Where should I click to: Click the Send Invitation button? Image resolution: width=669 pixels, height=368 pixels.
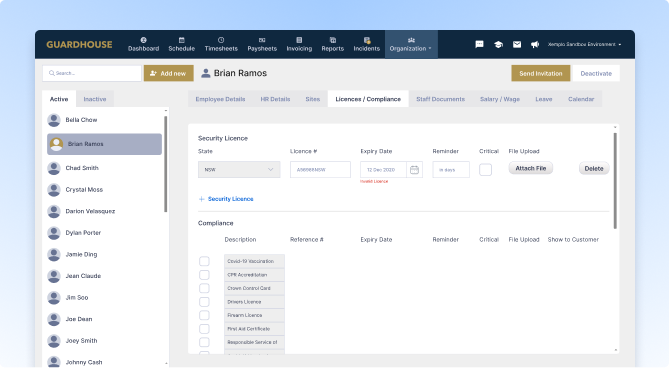(541, 73)
